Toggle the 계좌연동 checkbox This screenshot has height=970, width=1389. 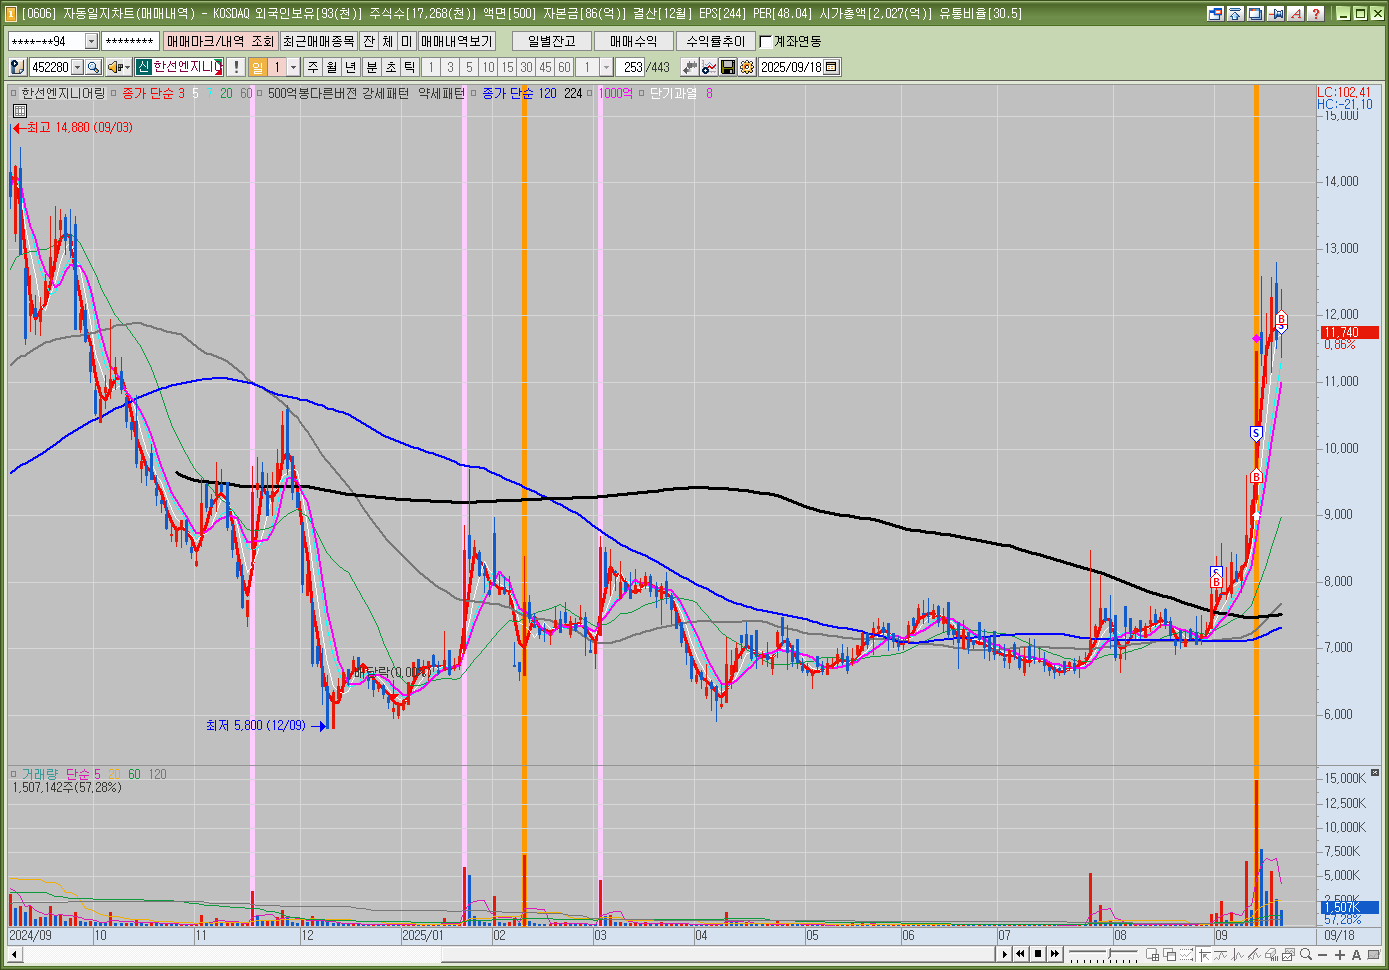pyautogui.click(x=766, y=41)
